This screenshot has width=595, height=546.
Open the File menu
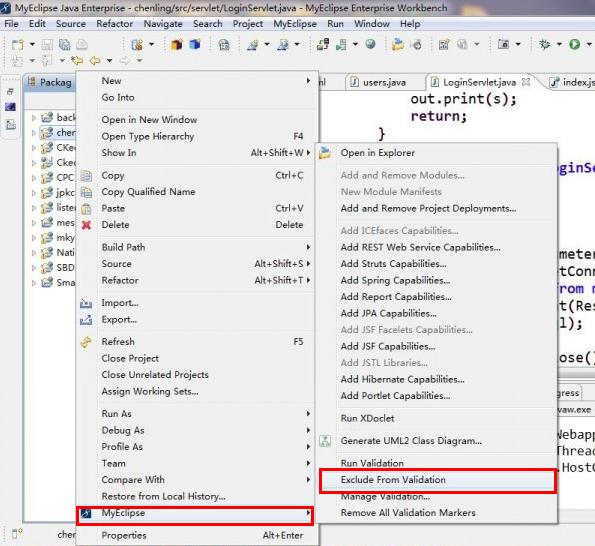11,24
